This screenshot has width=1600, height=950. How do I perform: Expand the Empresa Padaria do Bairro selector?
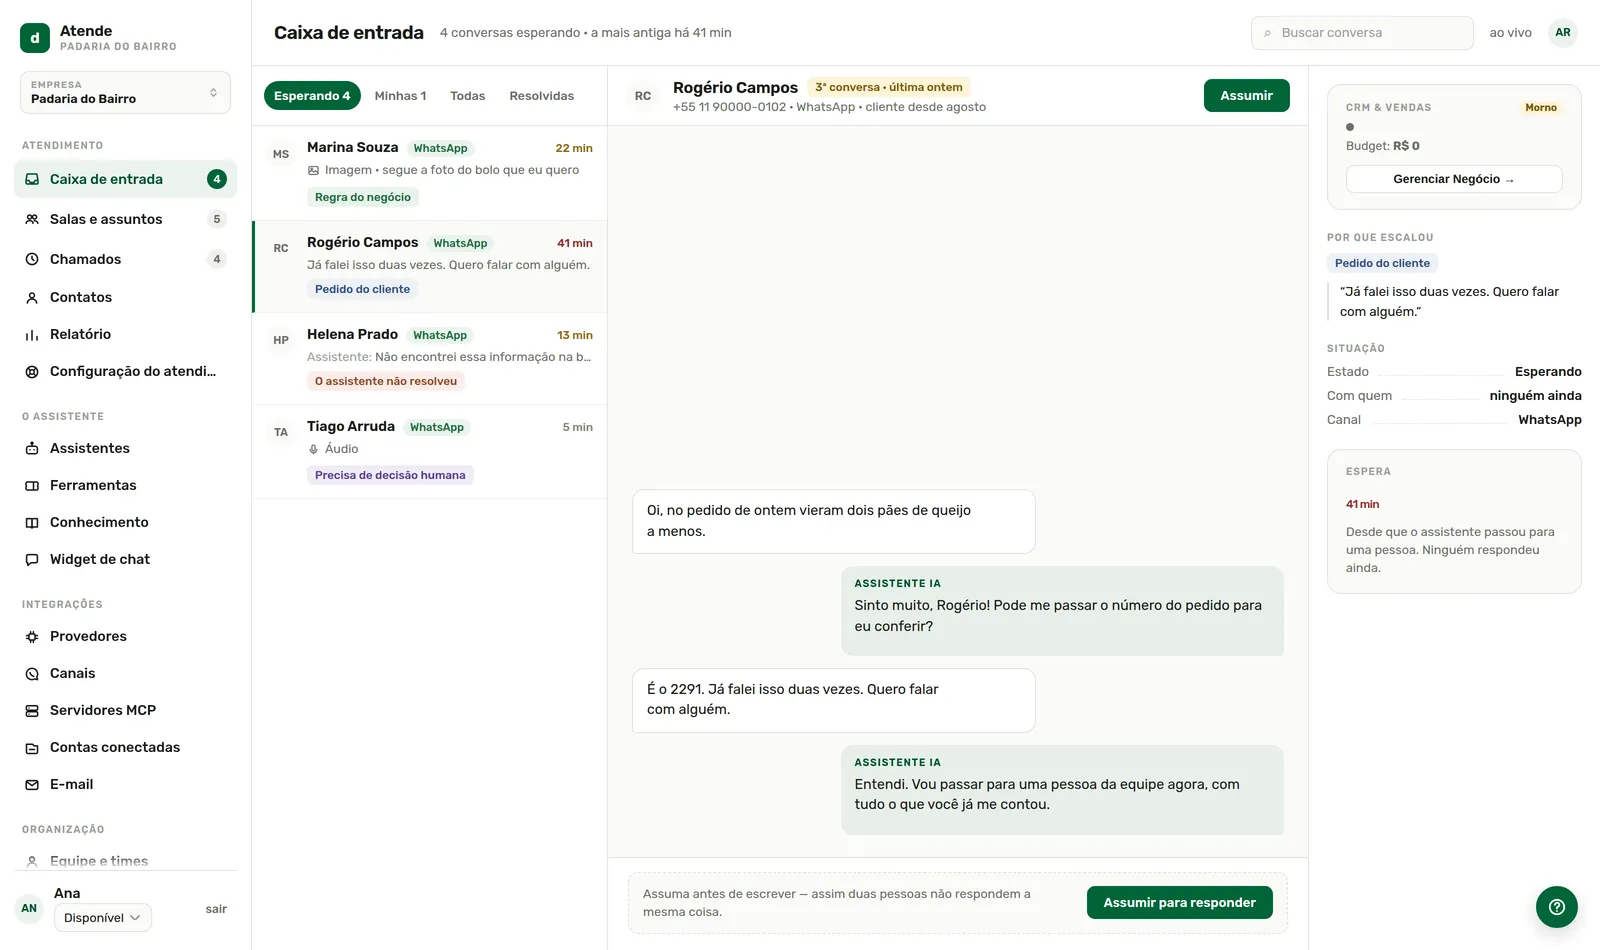click(125, 92)
